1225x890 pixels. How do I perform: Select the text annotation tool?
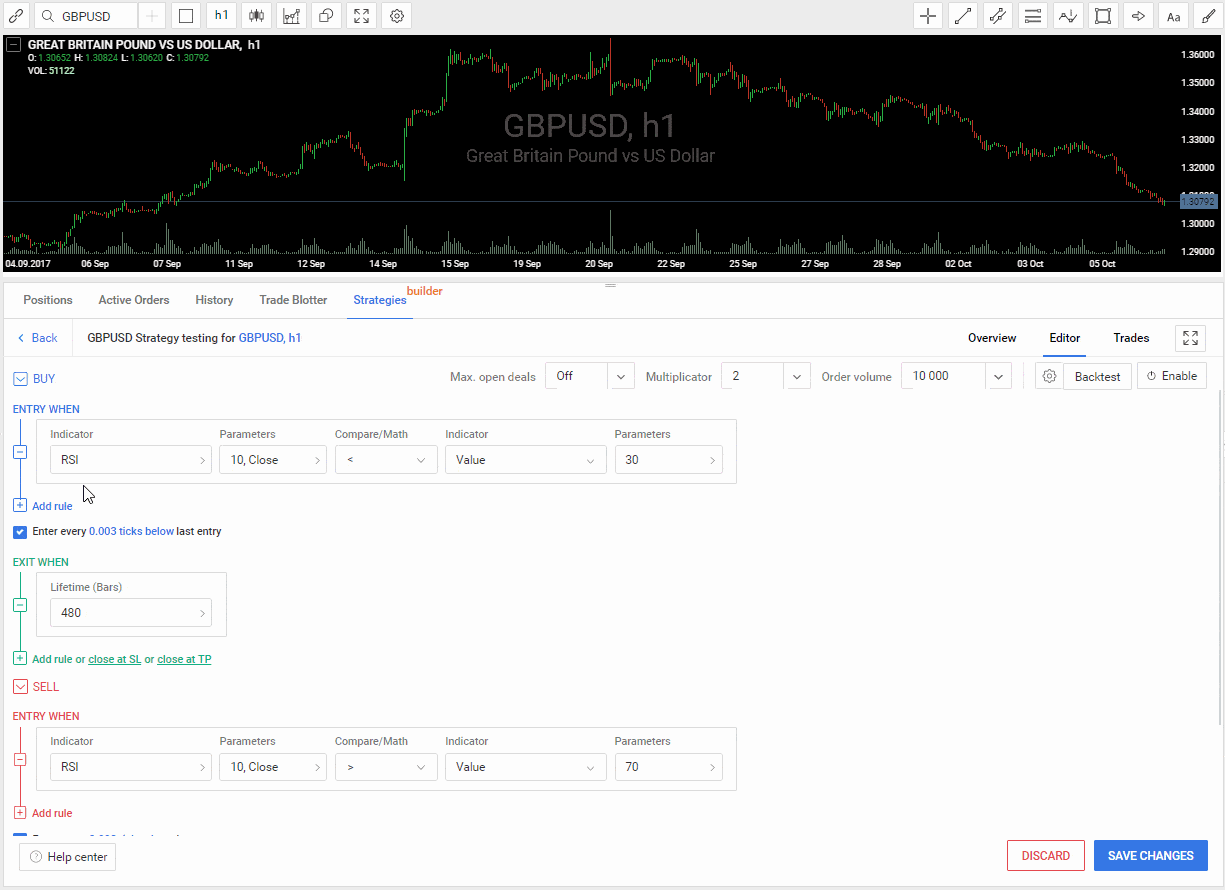1173,16
